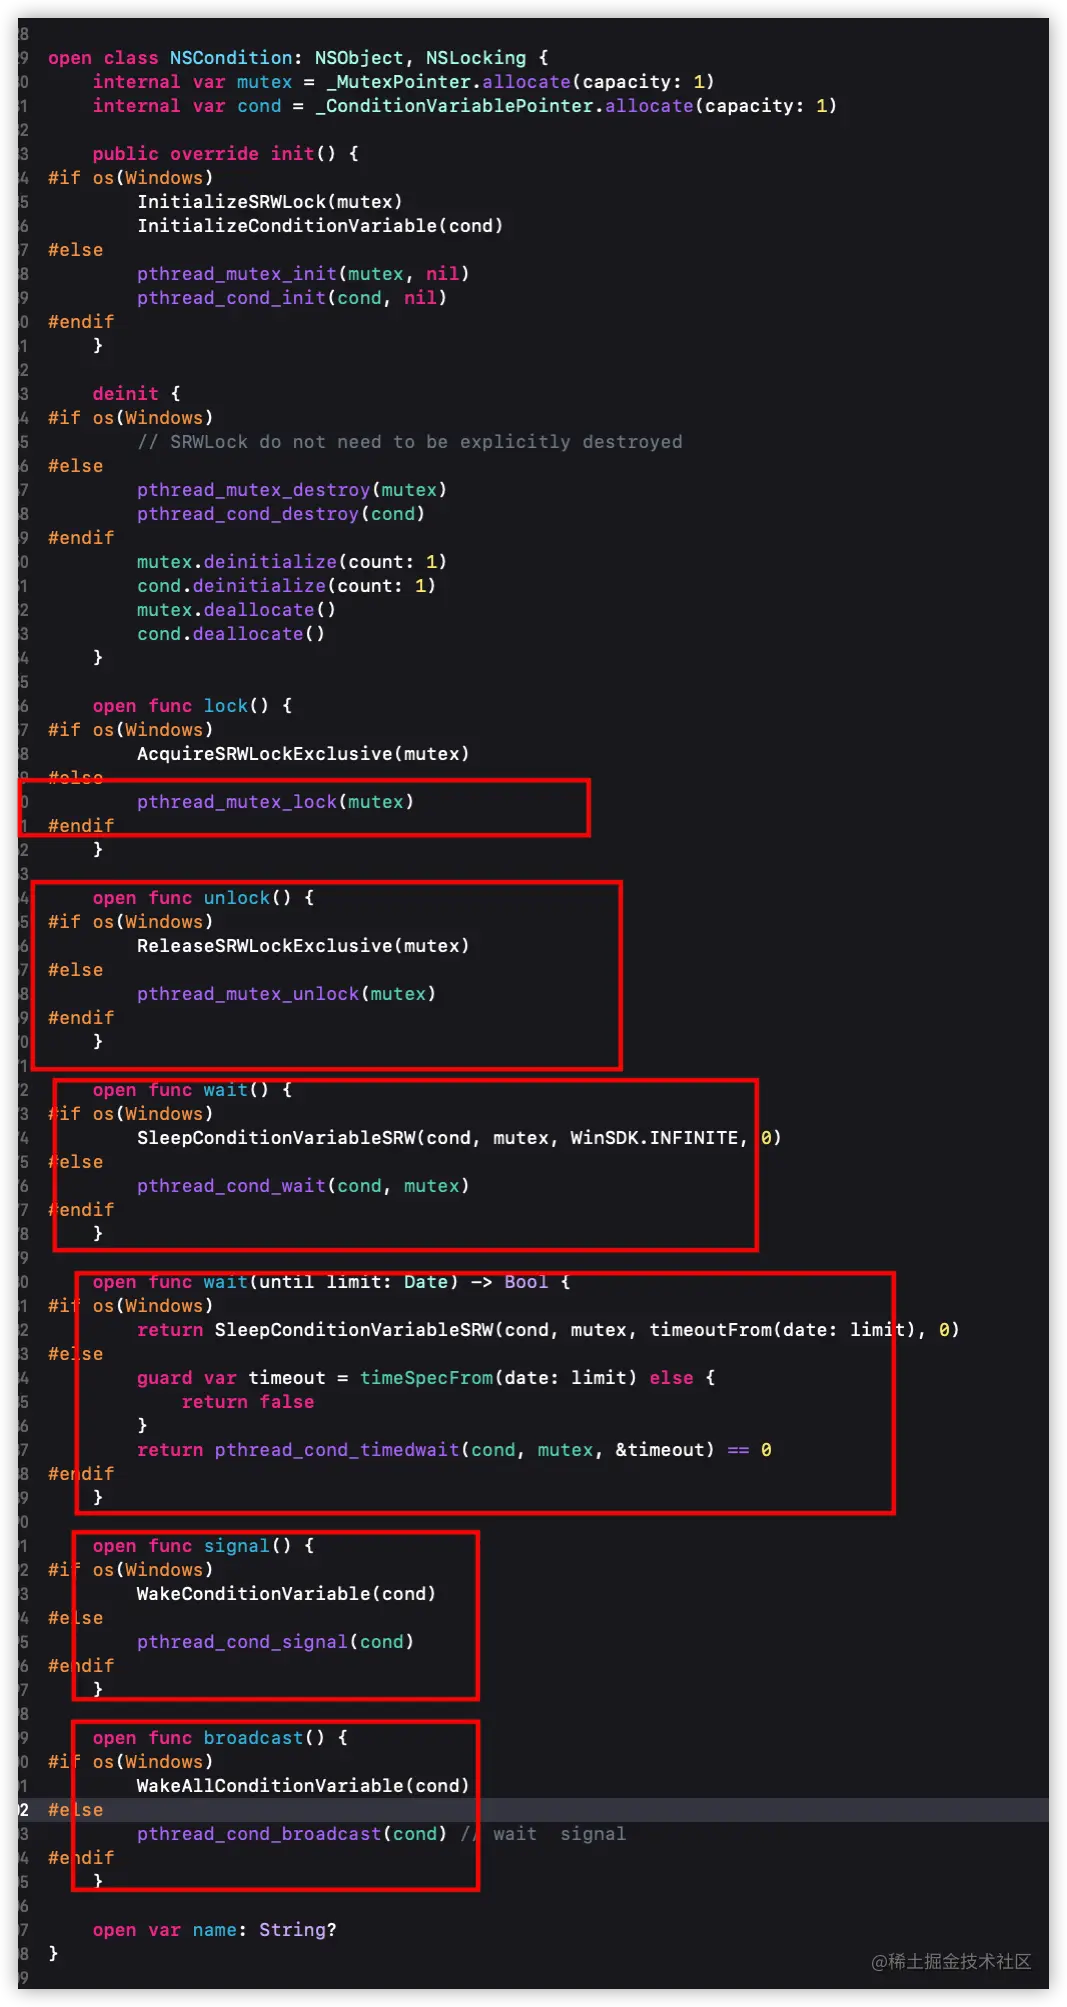
Task: Select the _MutexPointer.allocate declaration line
Action: [403, 82]
